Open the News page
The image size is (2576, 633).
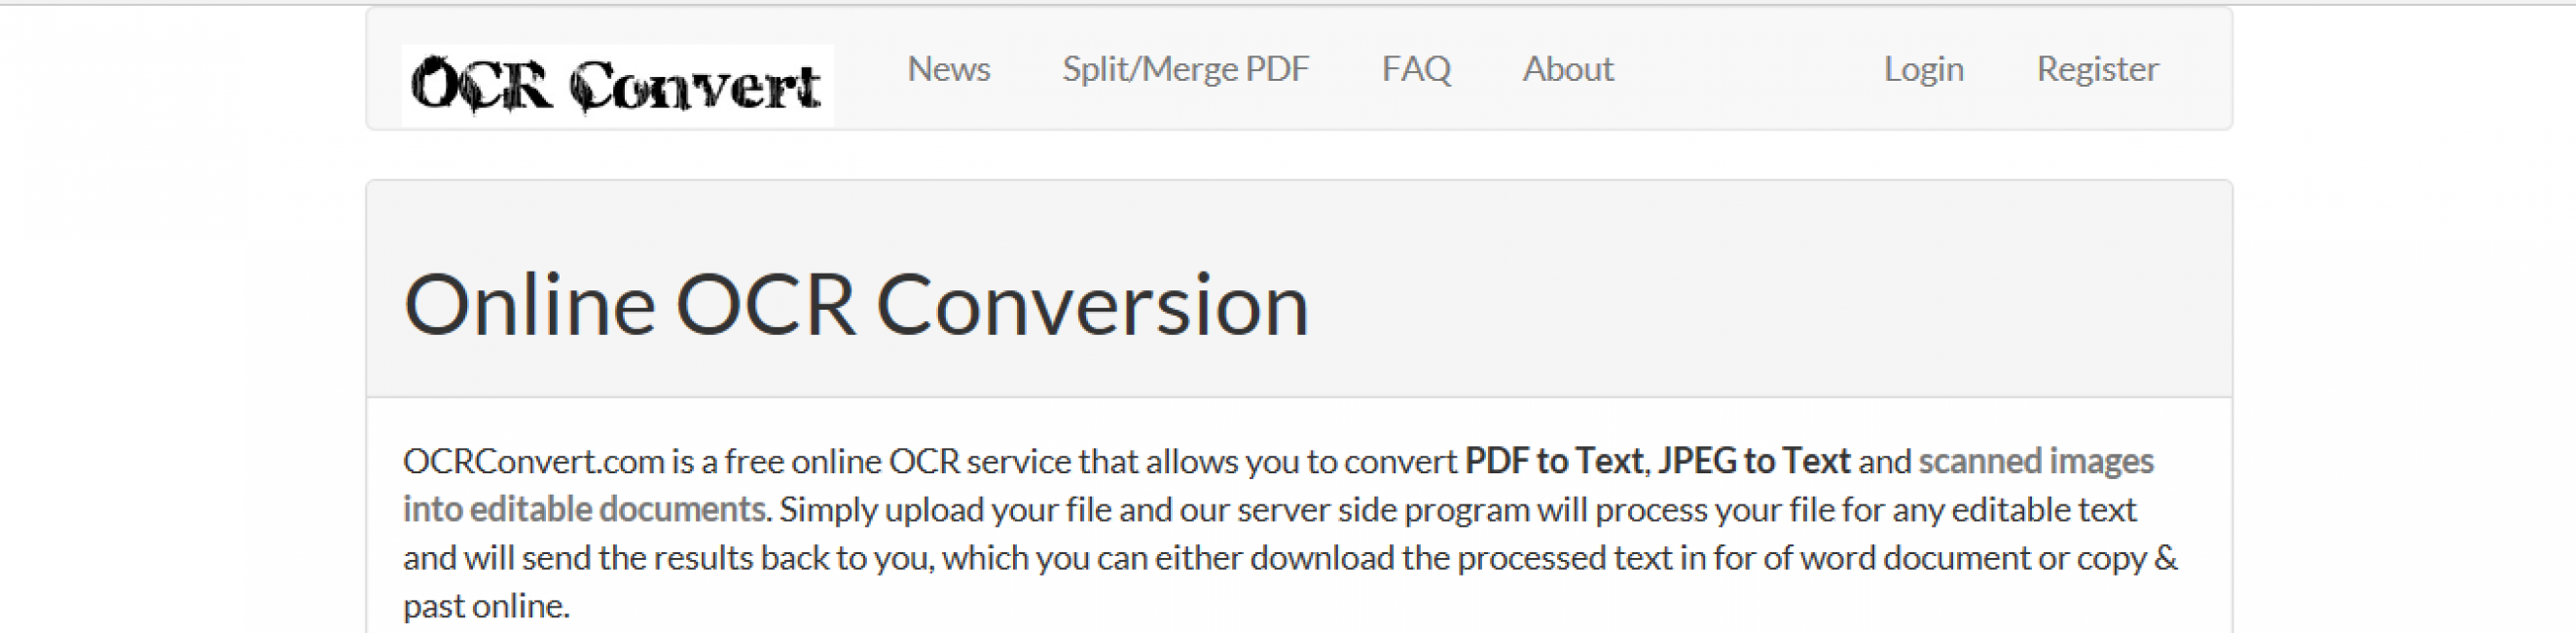click(948, 69)
